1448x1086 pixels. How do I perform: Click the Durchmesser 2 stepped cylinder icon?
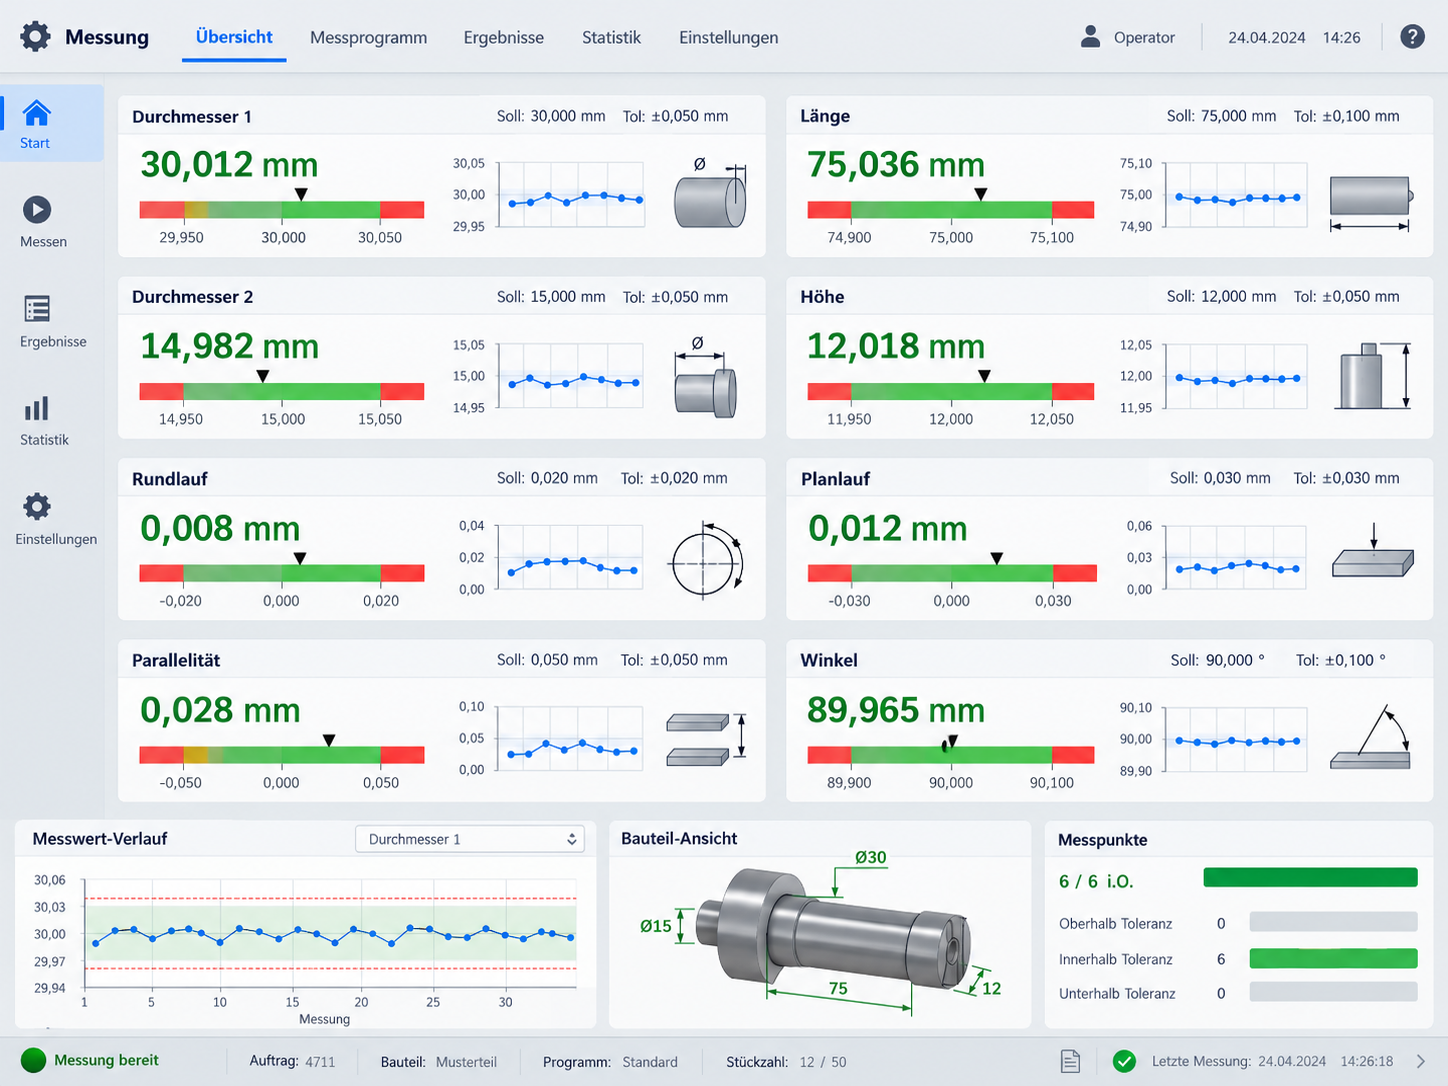click(707, 378)
